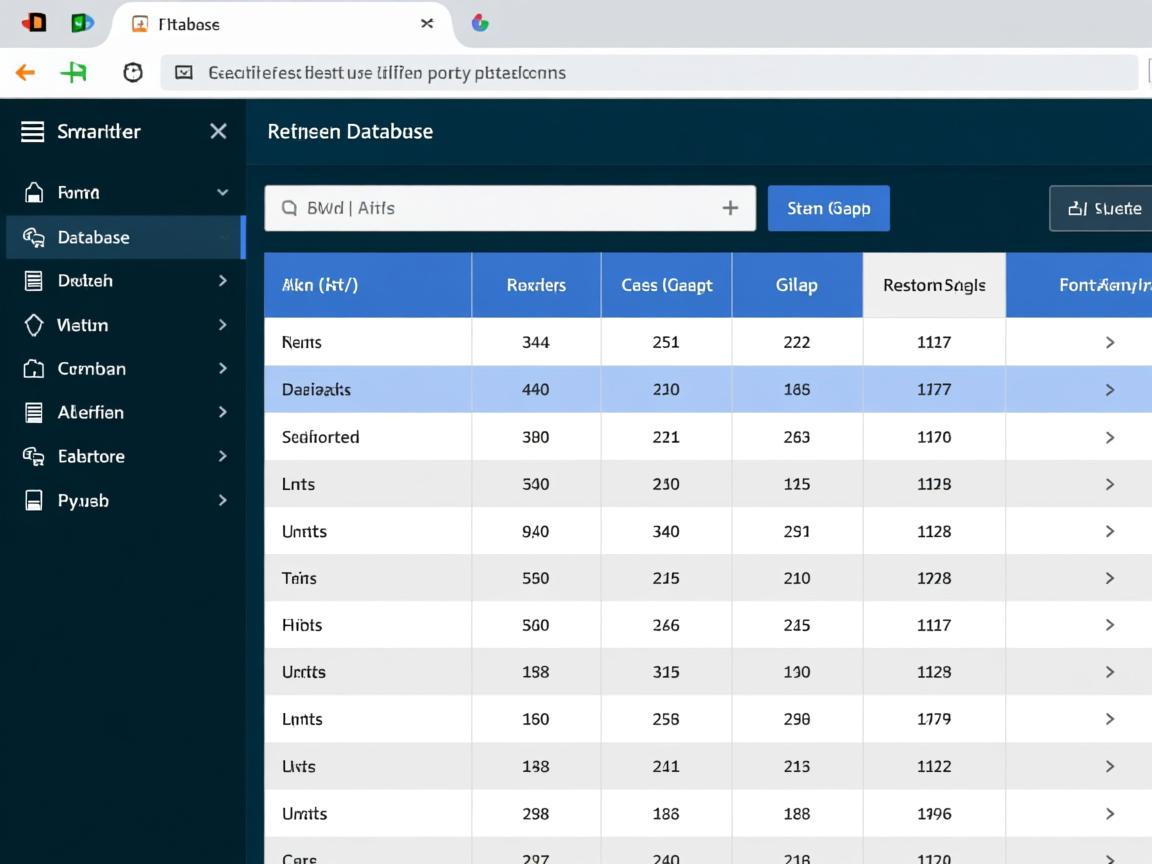Image resolution: width=1152 pixels, height=864 pixels.
Task: Close the sidebar with the X icon
Action: coord(218,132)
